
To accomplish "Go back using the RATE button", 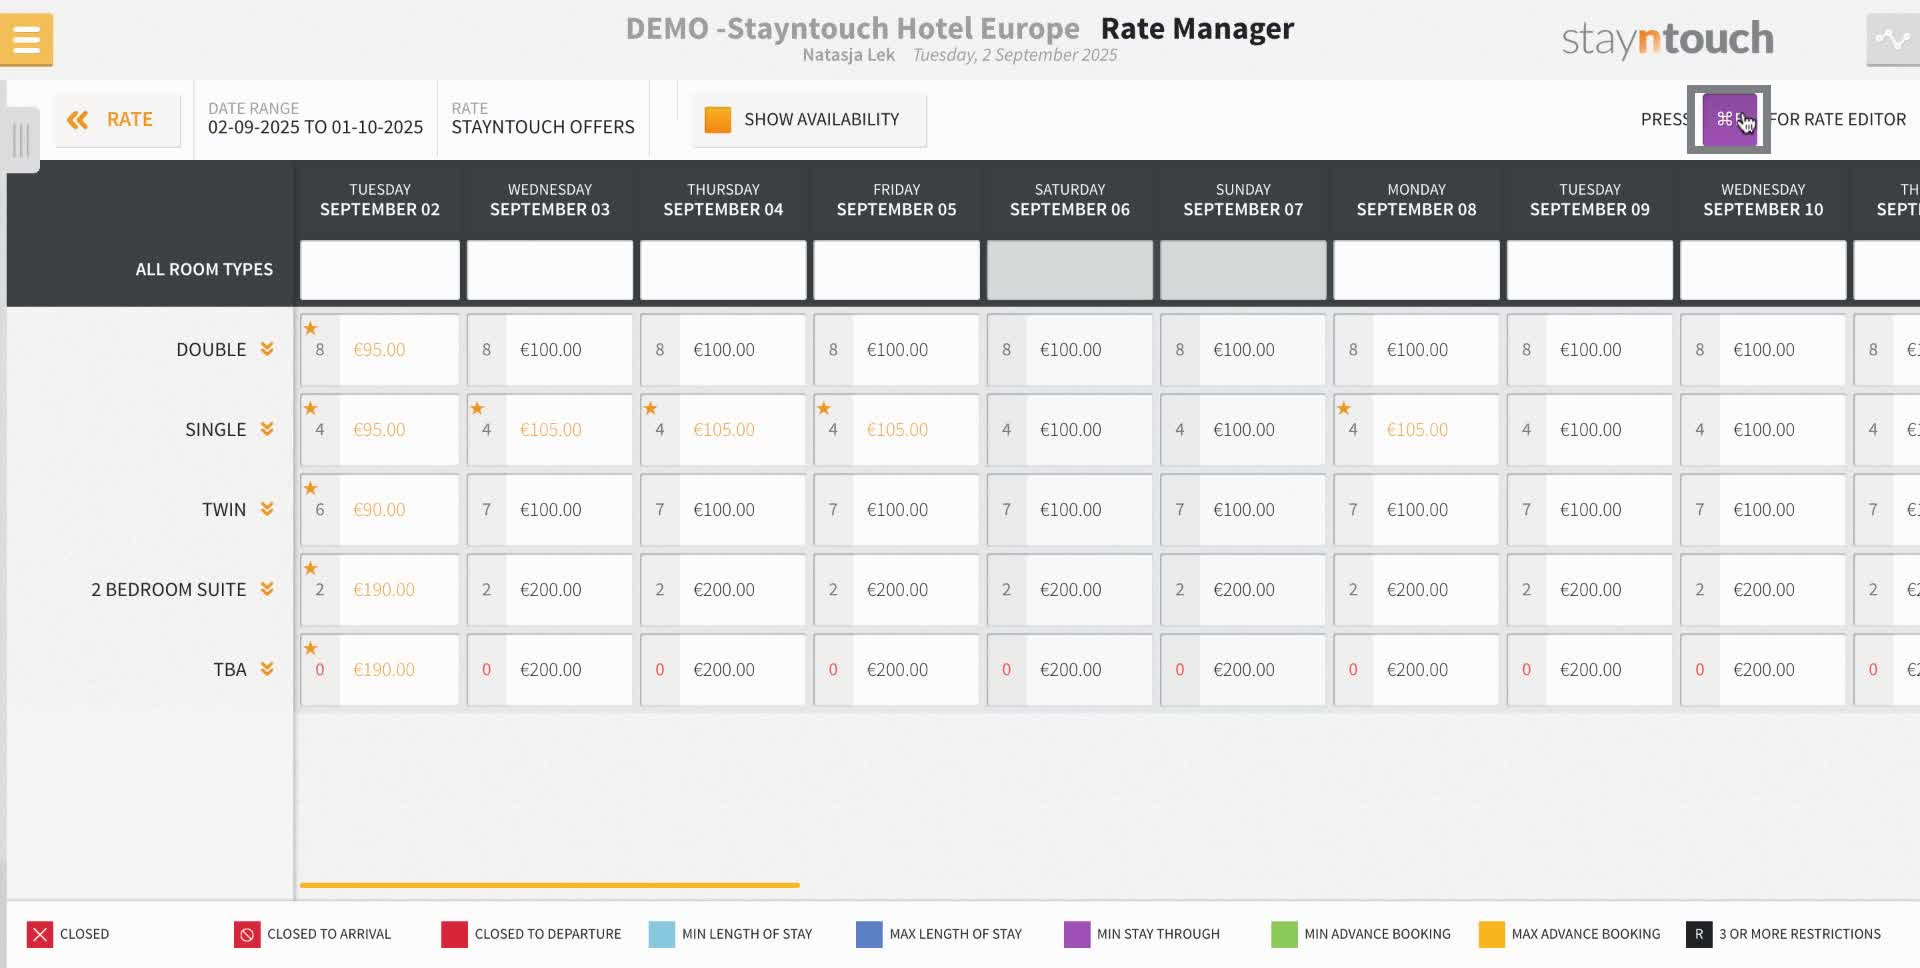I will click(117, 120).
